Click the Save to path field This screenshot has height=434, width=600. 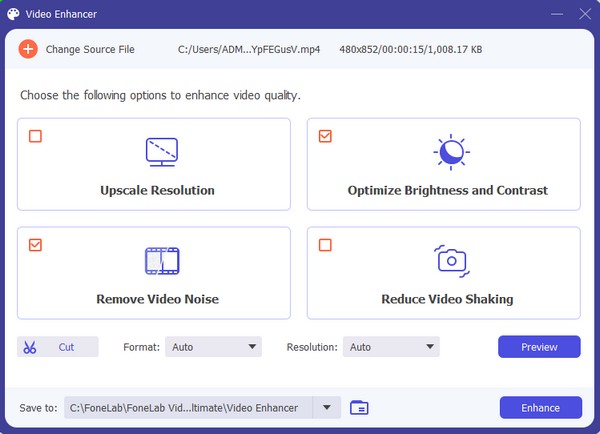[x=188, y=408]
